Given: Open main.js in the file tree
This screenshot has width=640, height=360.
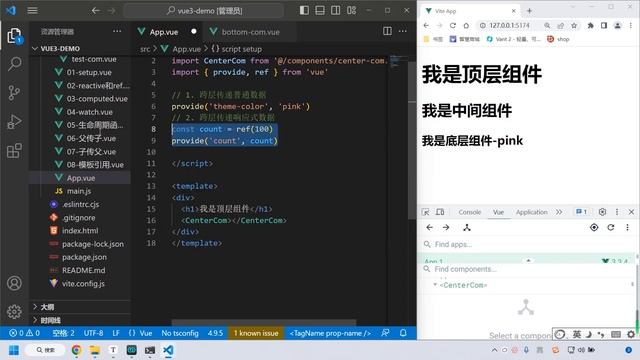Looking at the screenshot, I should (78, 191).
